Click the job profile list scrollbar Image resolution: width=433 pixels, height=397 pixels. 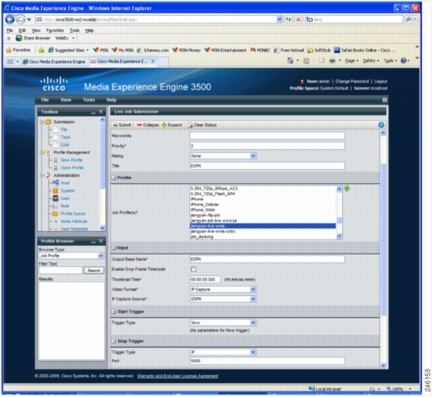tap(339, 212)
